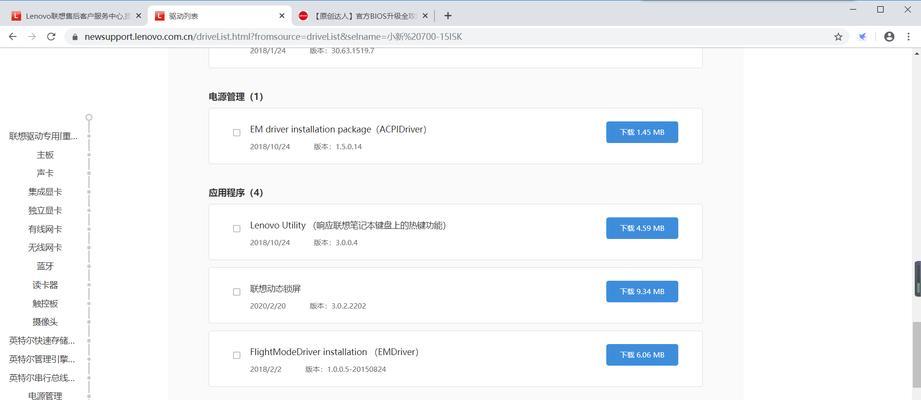Click the address bar URL
Screen dimensions: 921x400
click(x=273, y=37)
